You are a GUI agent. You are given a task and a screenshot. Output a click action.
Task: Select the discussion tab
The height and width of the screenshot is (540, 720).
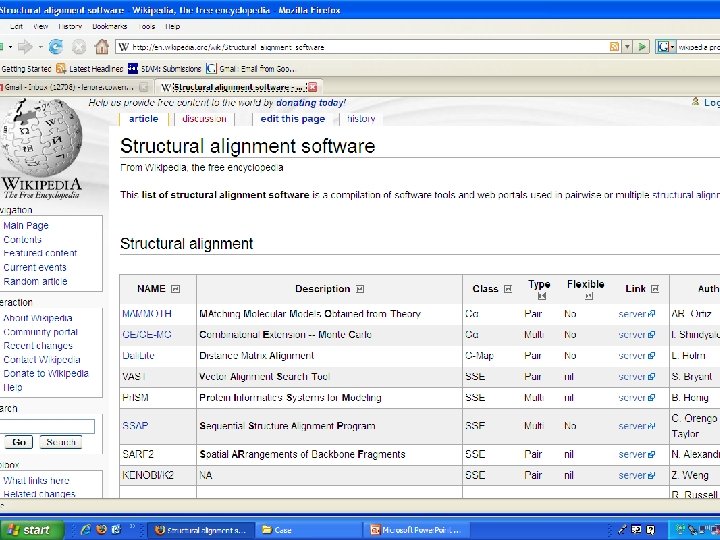click(x=204, y=119)
